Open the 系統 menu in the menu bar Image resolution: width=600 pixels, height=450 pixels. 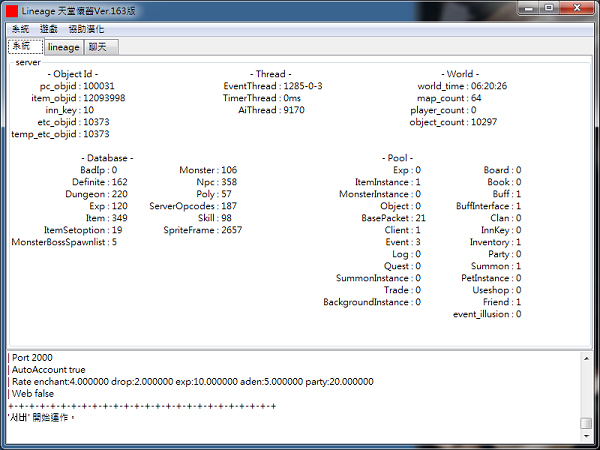point(20,29)
